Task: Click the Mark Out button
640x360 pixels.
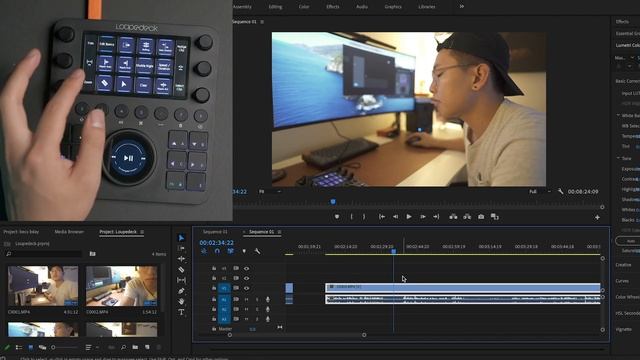Action: (364, 217)
